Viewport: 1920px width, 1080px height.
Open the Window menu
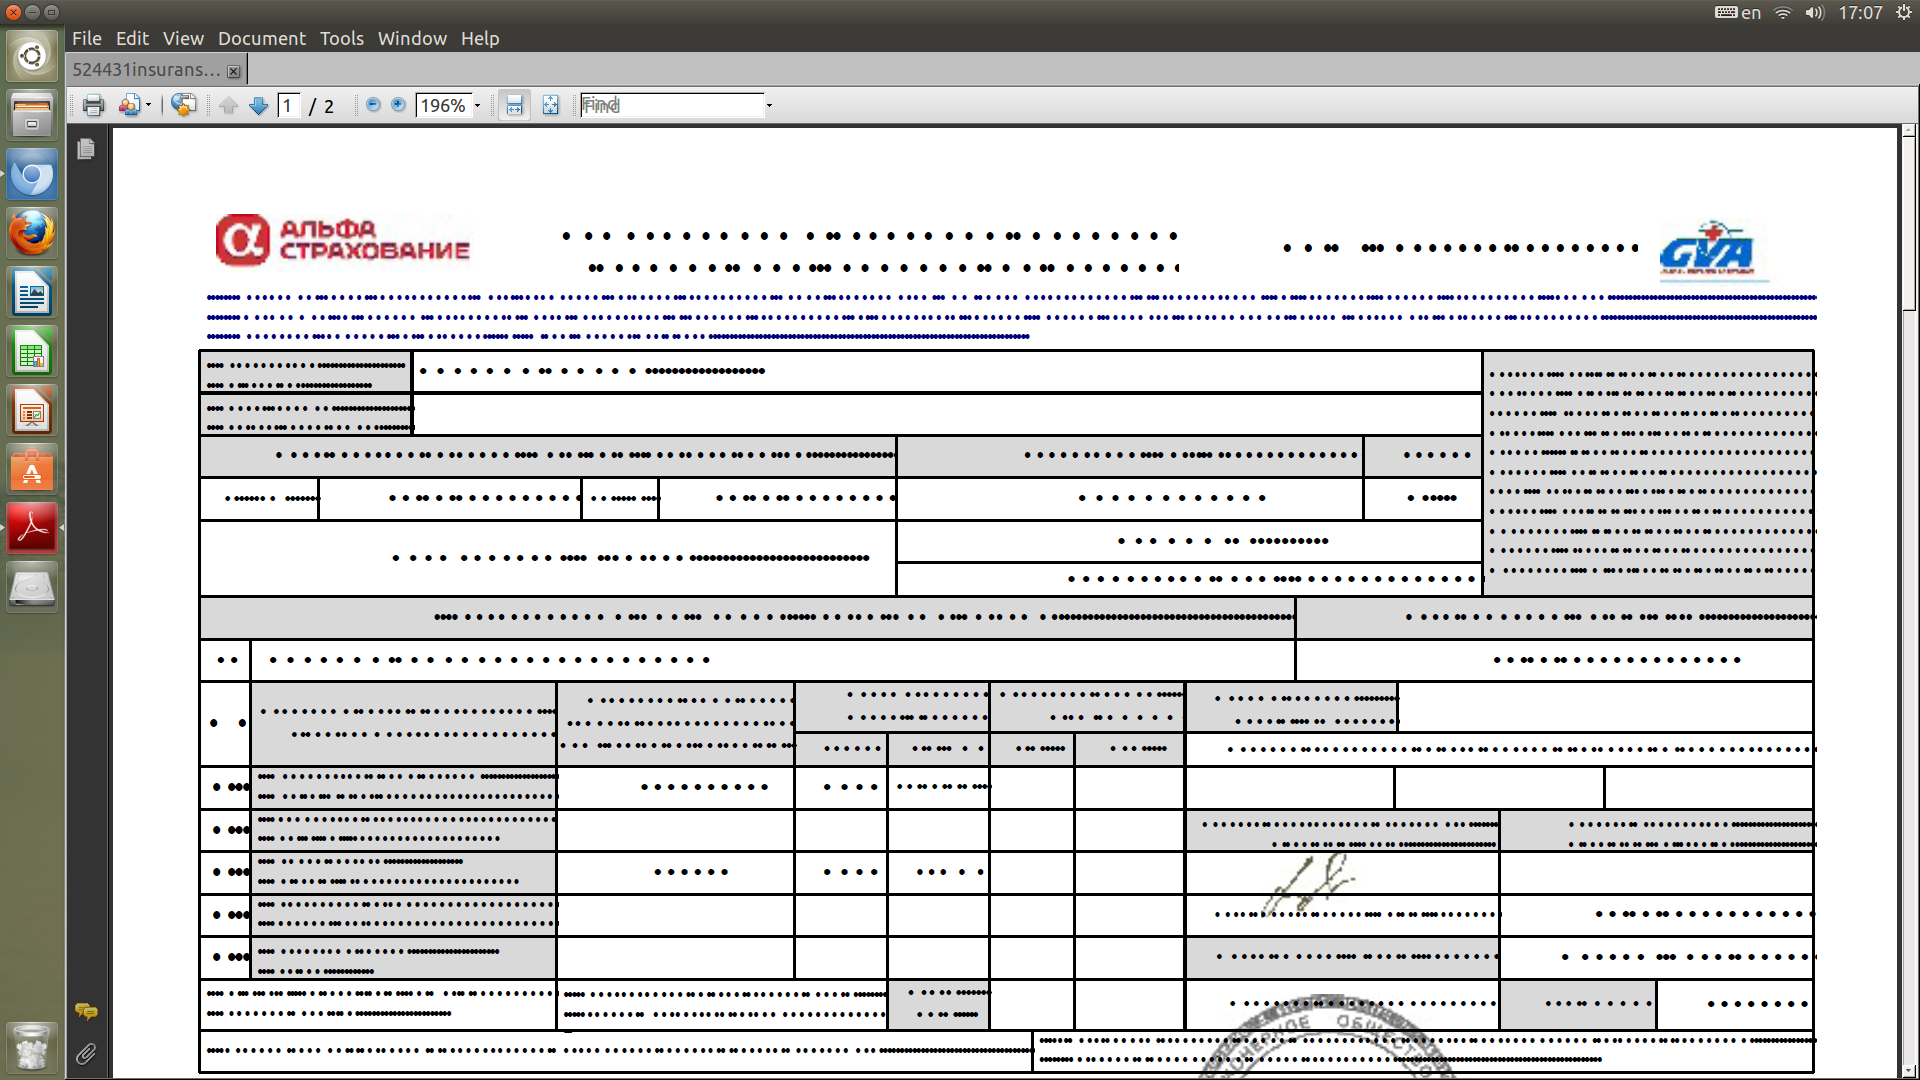click(x=412, y=38)
